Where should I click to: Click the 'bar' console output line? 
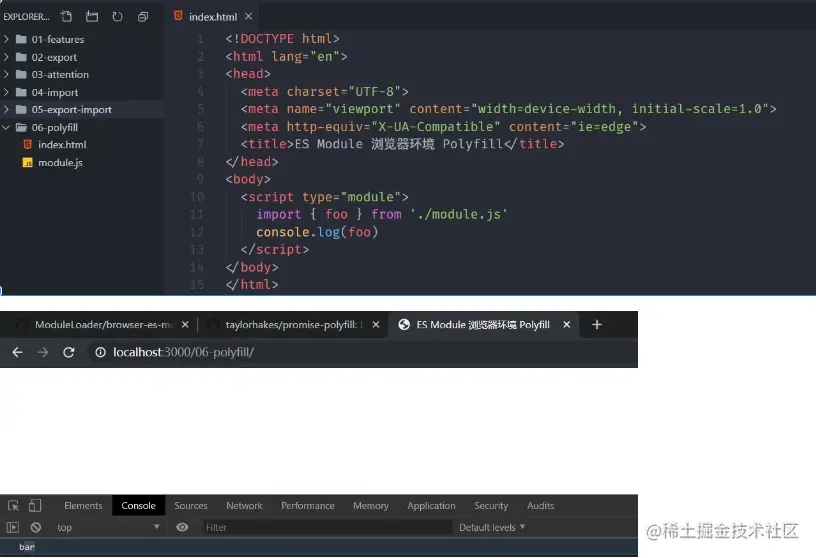coord(318,547)
